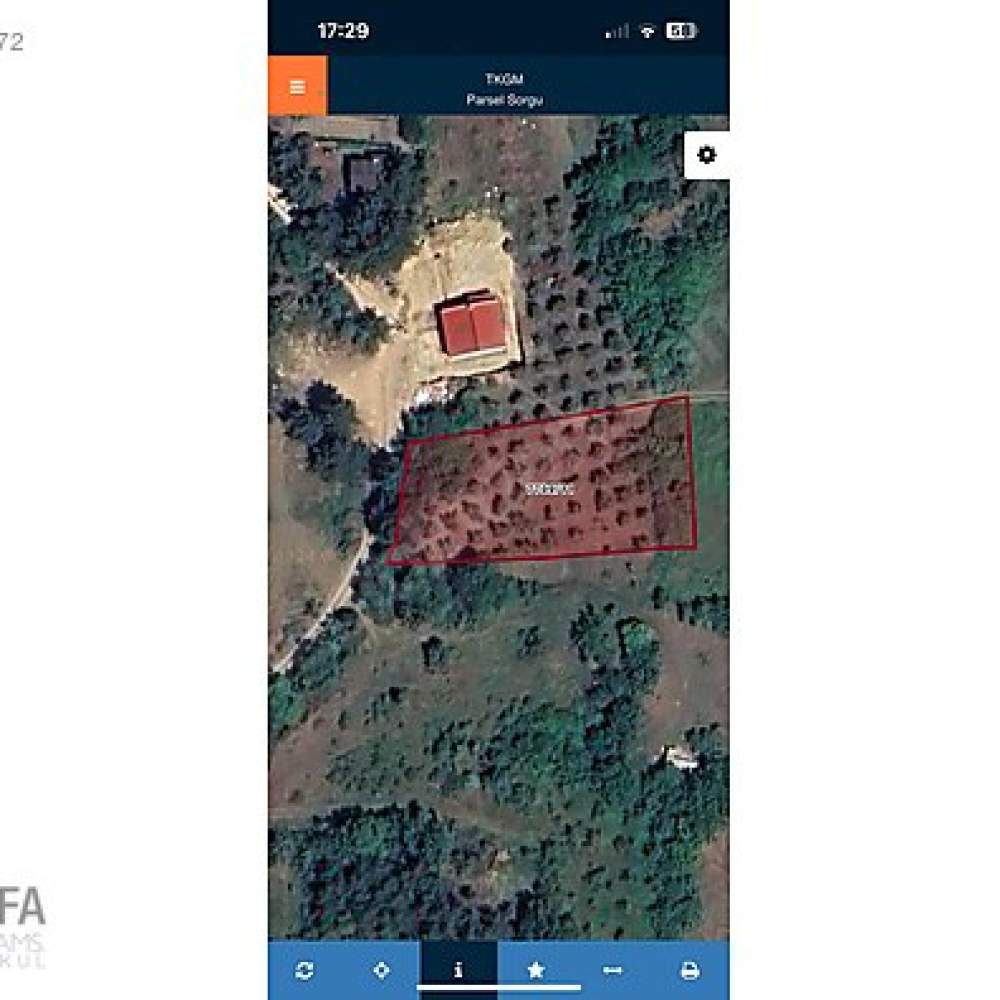
Task: Tap the Wi-Fi status icon
Action: click(x=647, y=31)
